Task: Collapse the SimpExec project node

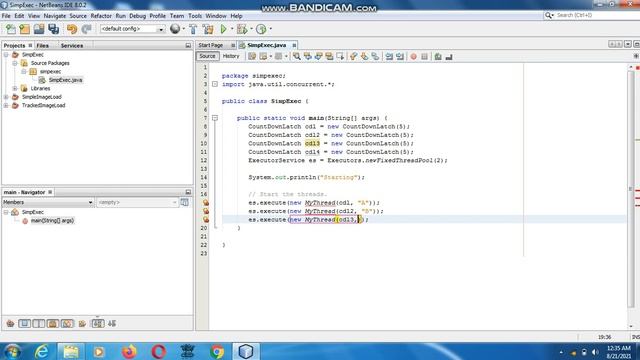Action: coord(6,54)
